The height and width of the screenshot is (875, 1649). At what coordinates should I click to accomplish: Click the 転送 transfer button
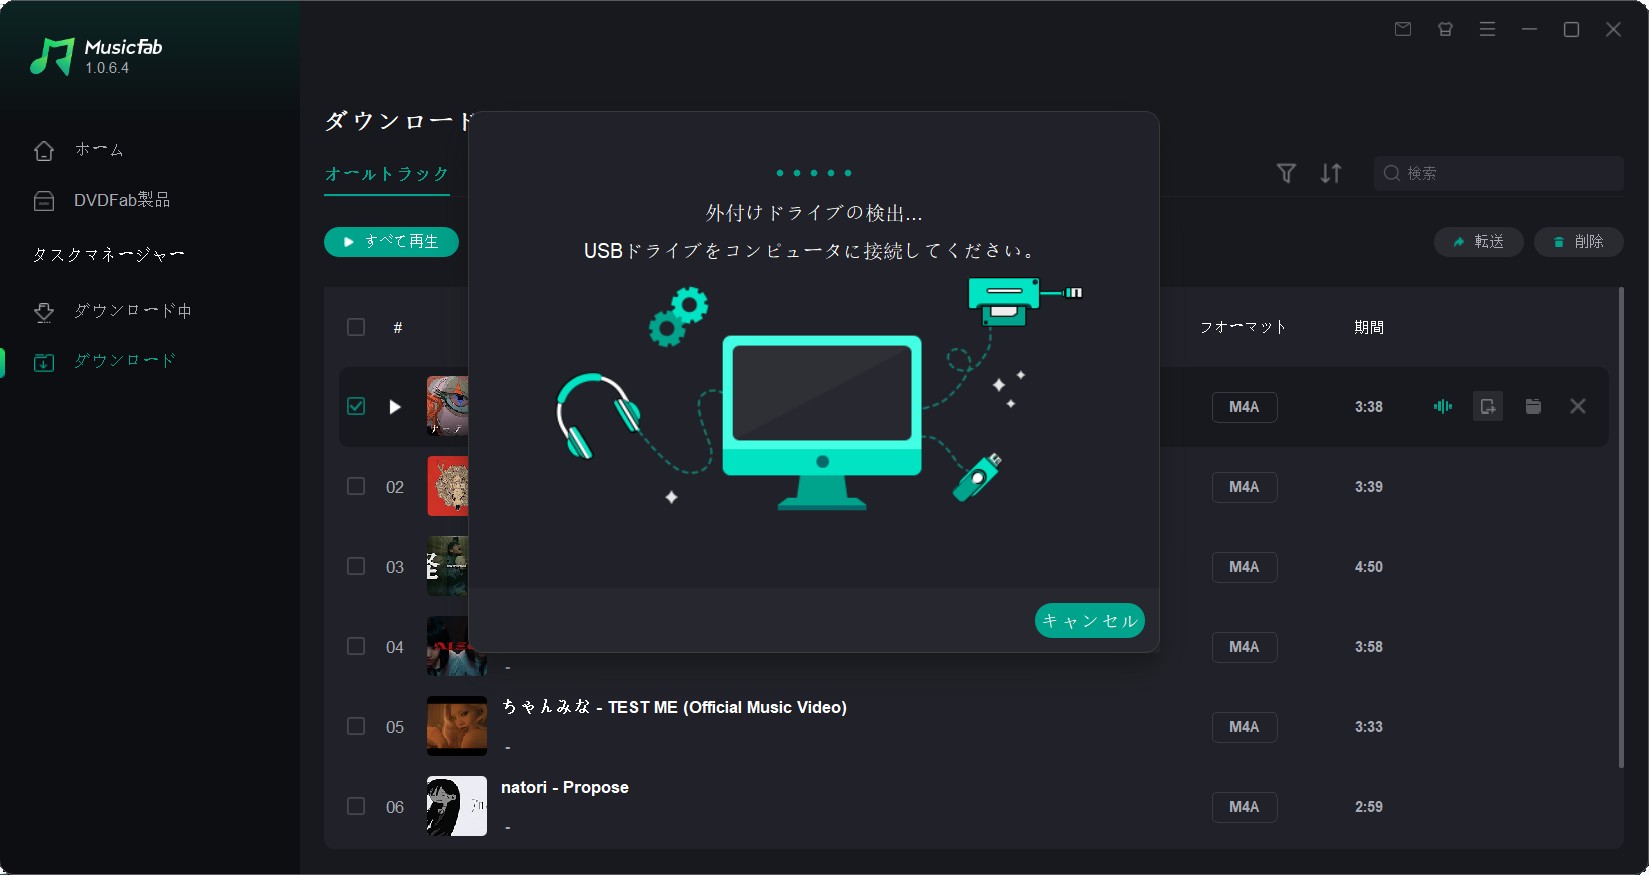1478,242
